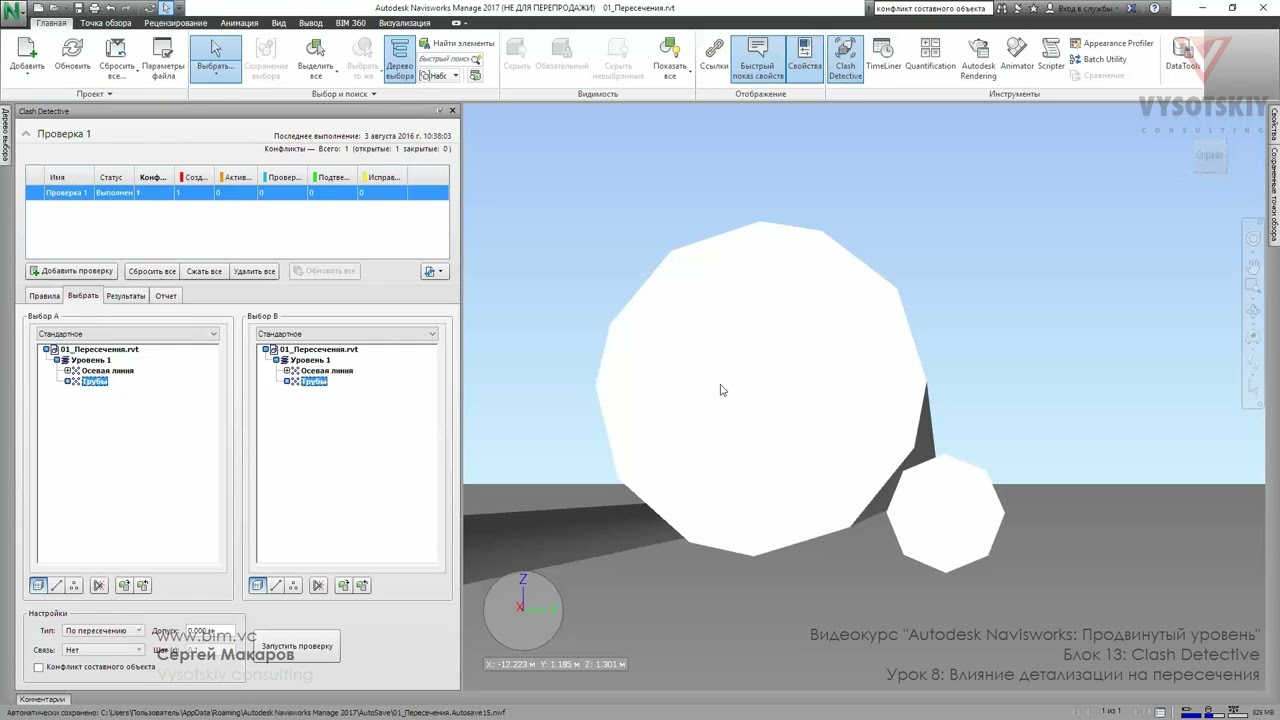This screenshot has height=720, width=1280.
Task: Click the Navisworks application menu logo
Action: [14, 11]
